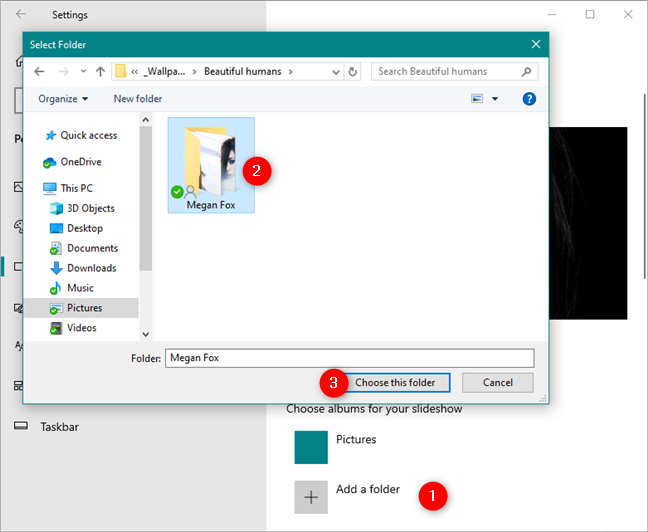This screenshot has height=532, width=648.
Task: Click the Up one level arrow
Action: (x=100, y=72)
